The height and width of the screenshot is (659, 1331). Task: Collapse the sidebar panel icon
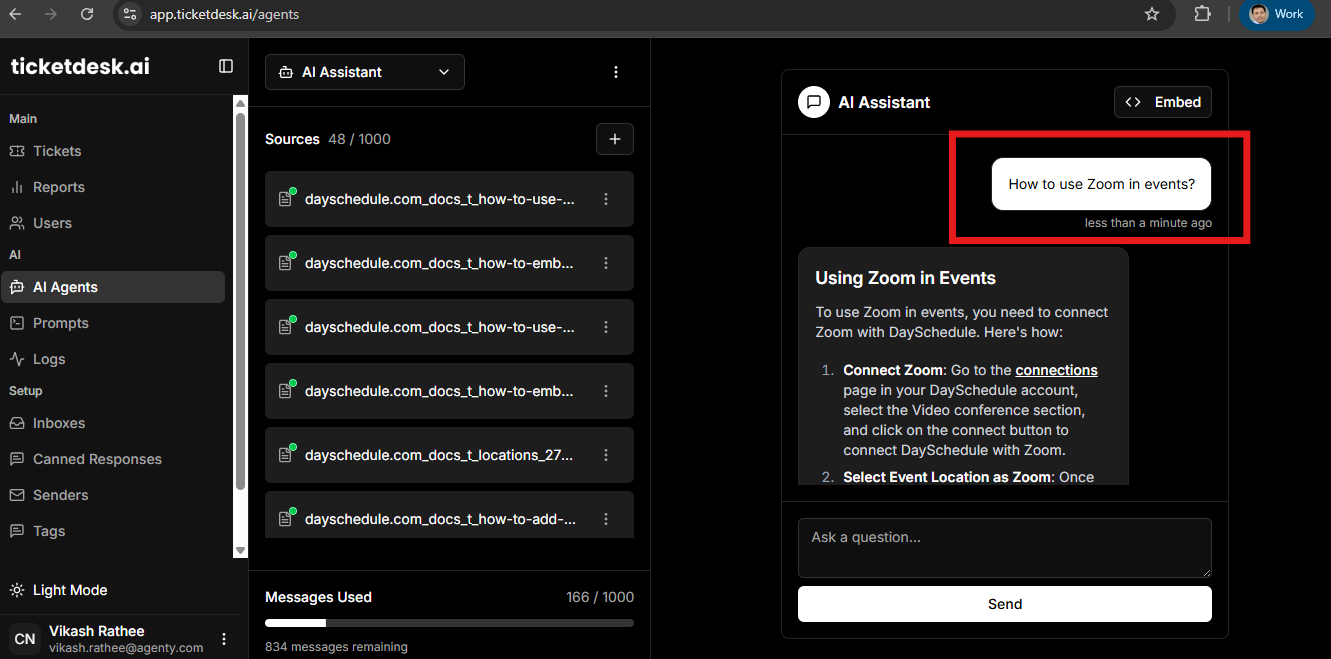pos(226,66)
